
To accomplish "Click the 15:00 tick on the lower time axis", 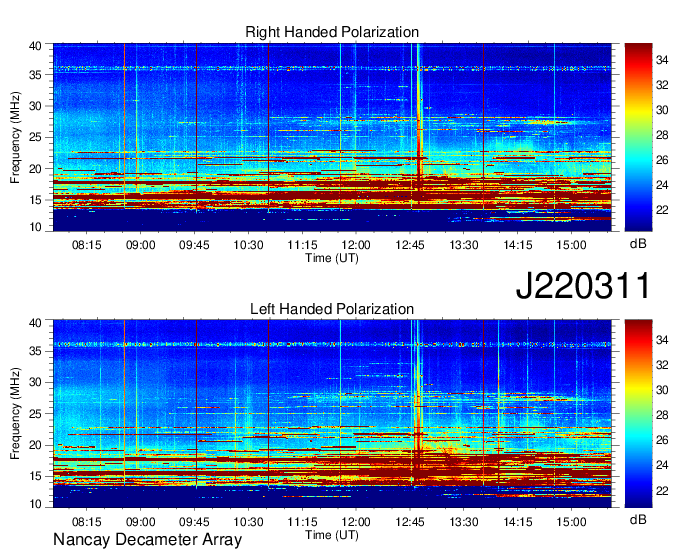I will (572, 522).
